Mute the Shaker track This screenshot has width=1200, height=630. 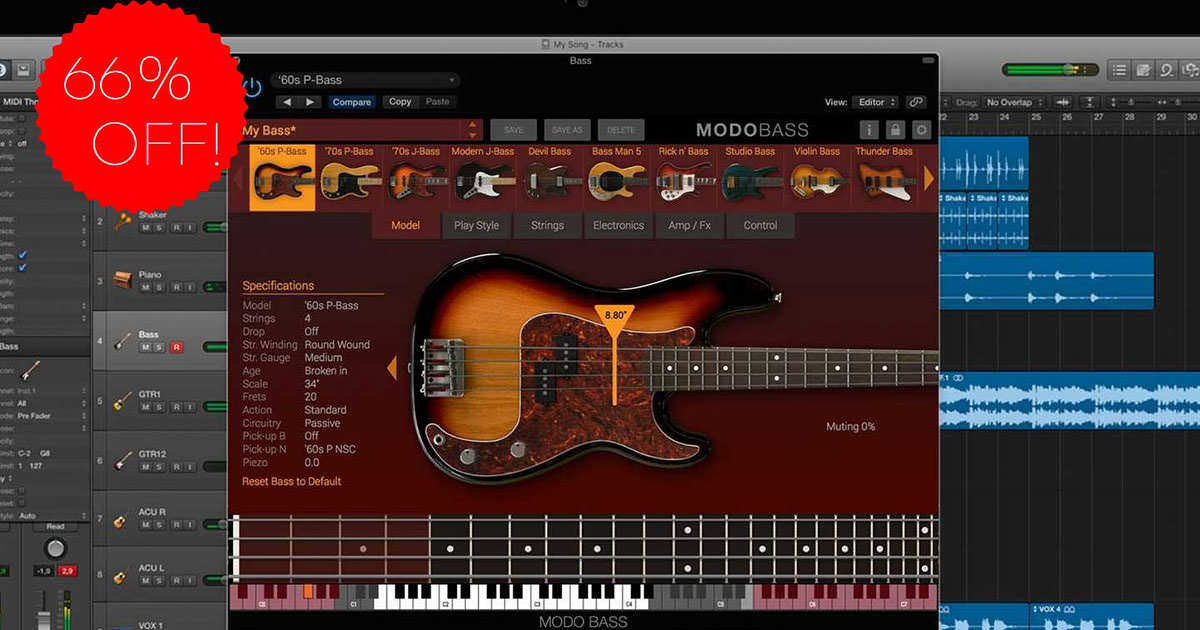(x=145, y=228)
